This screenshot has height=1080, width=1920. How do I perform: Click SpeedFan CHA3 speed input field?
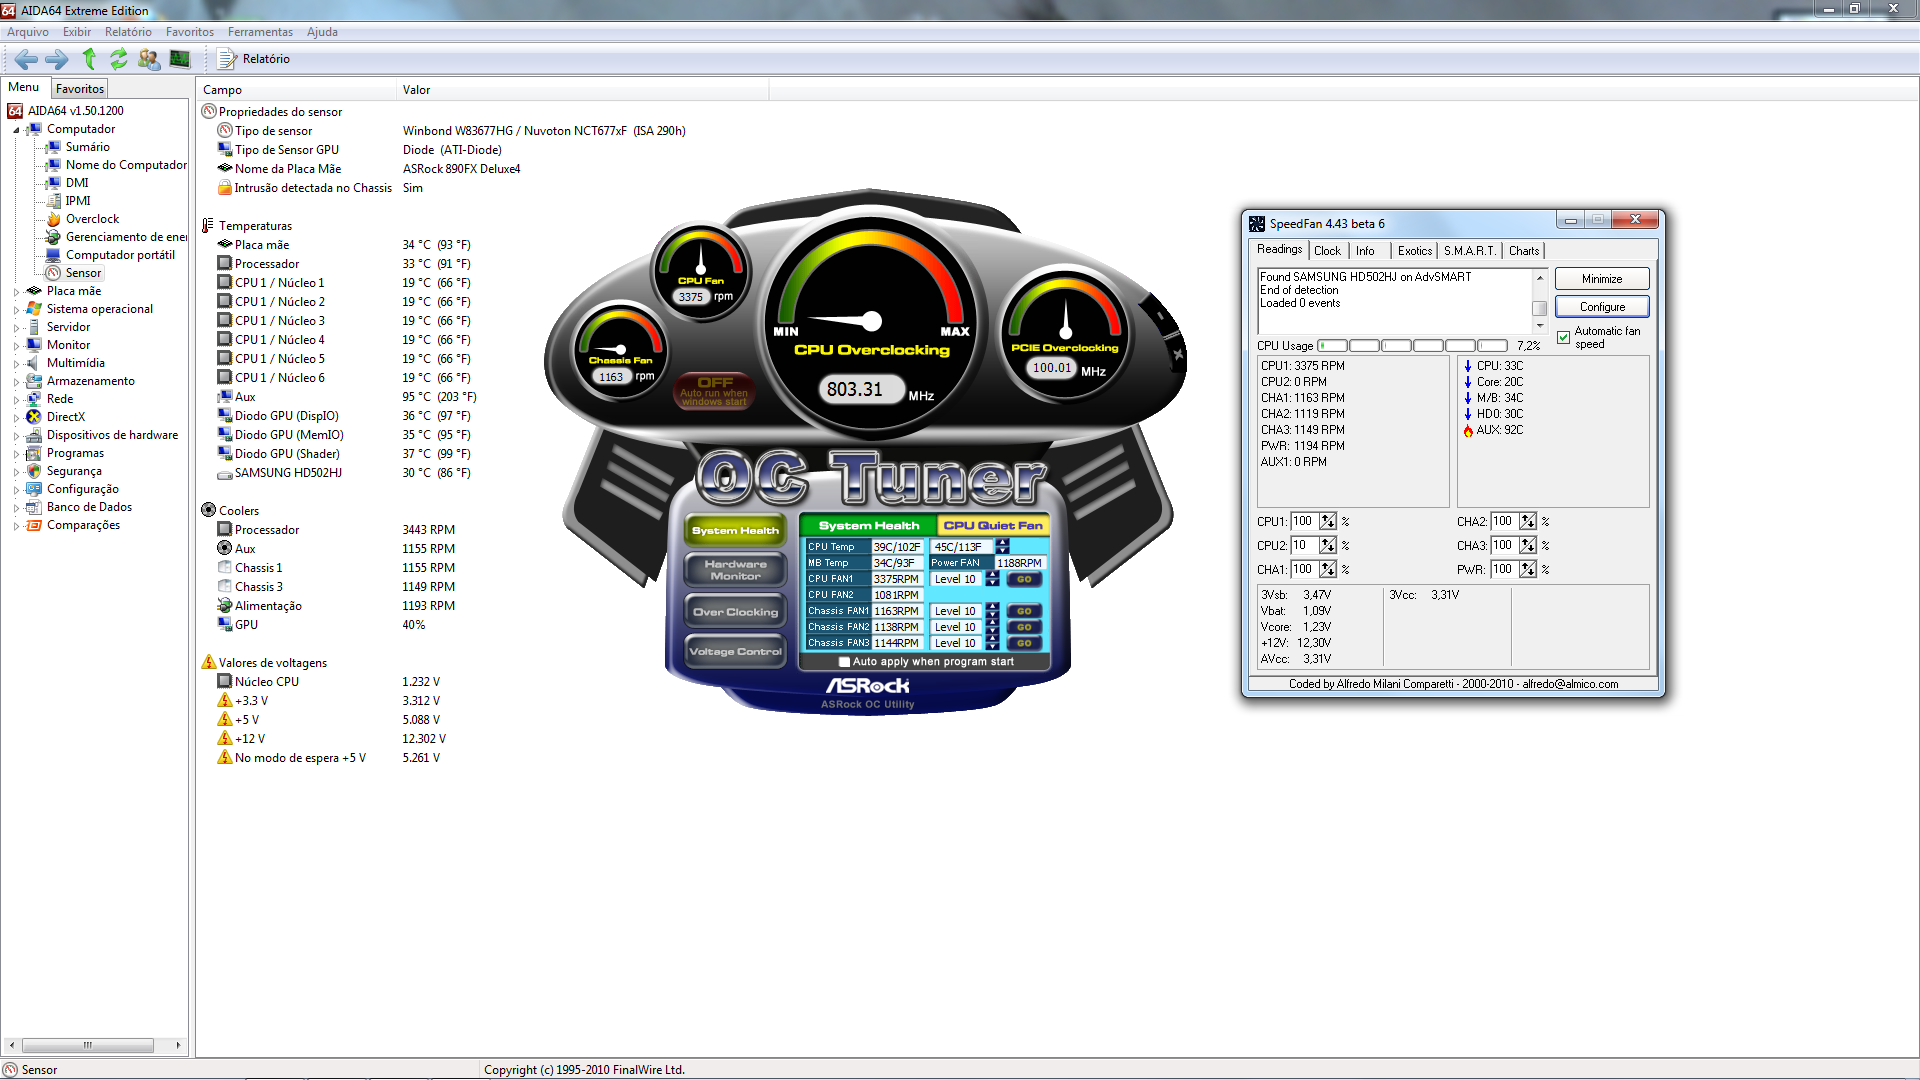pyautogui.click(x=1504, y=546)
